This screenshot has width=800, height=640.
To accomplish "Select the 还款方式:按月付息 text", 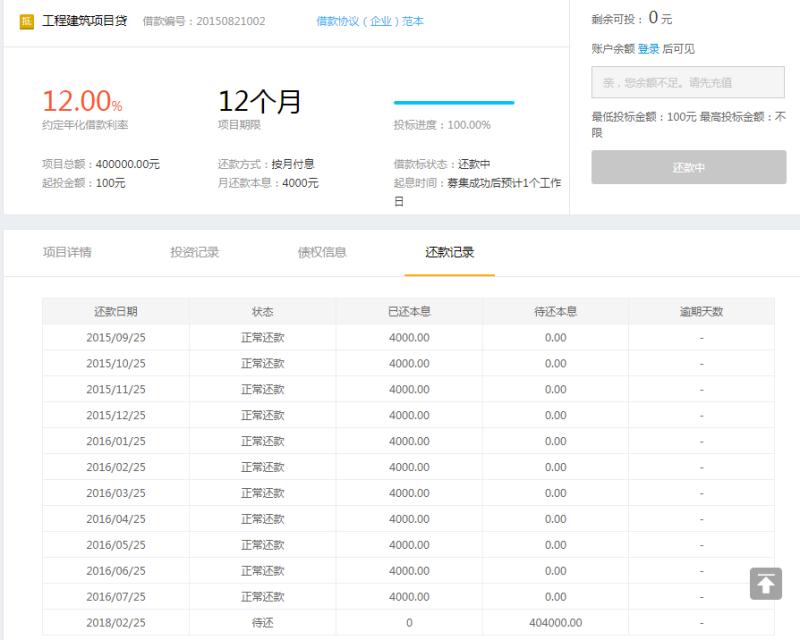I will coord(266,164).
